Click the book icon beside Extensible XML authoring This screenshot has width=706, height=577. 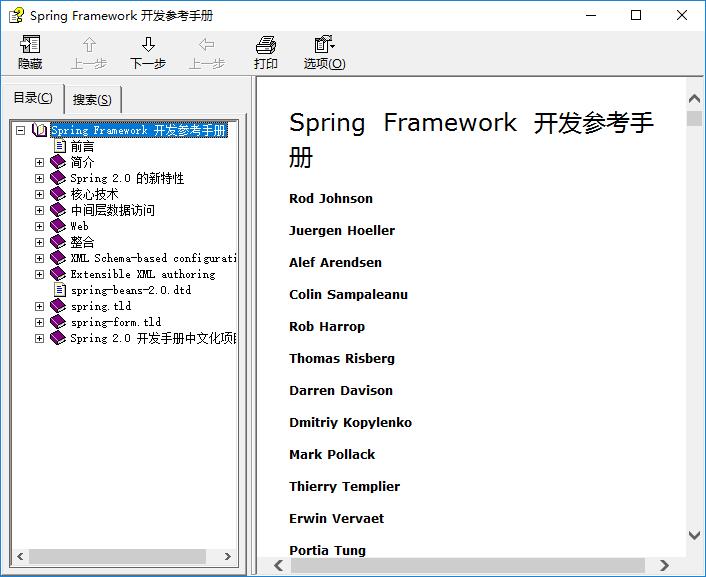(x=58, y=274)
